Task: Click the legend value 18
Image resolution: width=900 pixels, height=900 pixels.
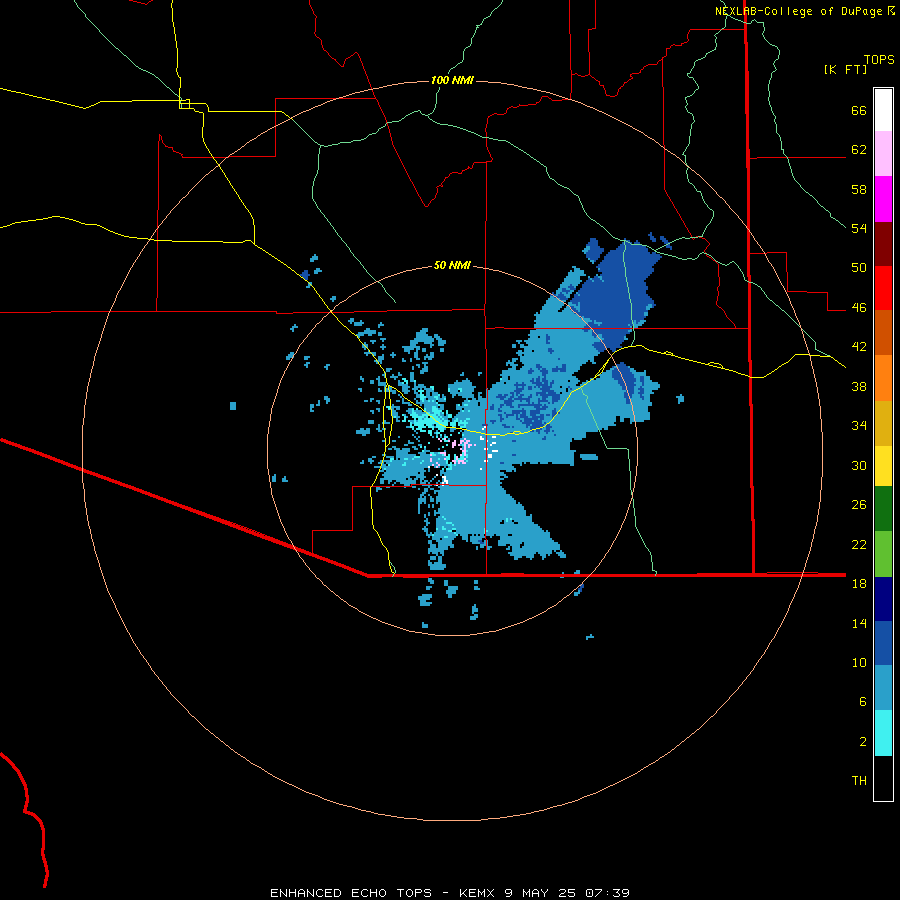Action: tap(859, 584)
